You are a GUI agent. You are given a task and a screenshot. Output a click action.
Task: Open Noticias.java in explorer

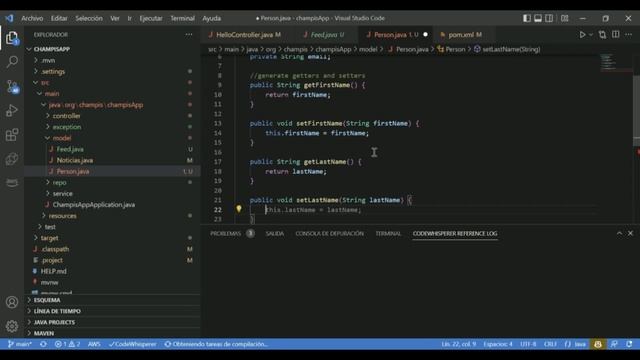pyautogui.click(x=112, y=160)
